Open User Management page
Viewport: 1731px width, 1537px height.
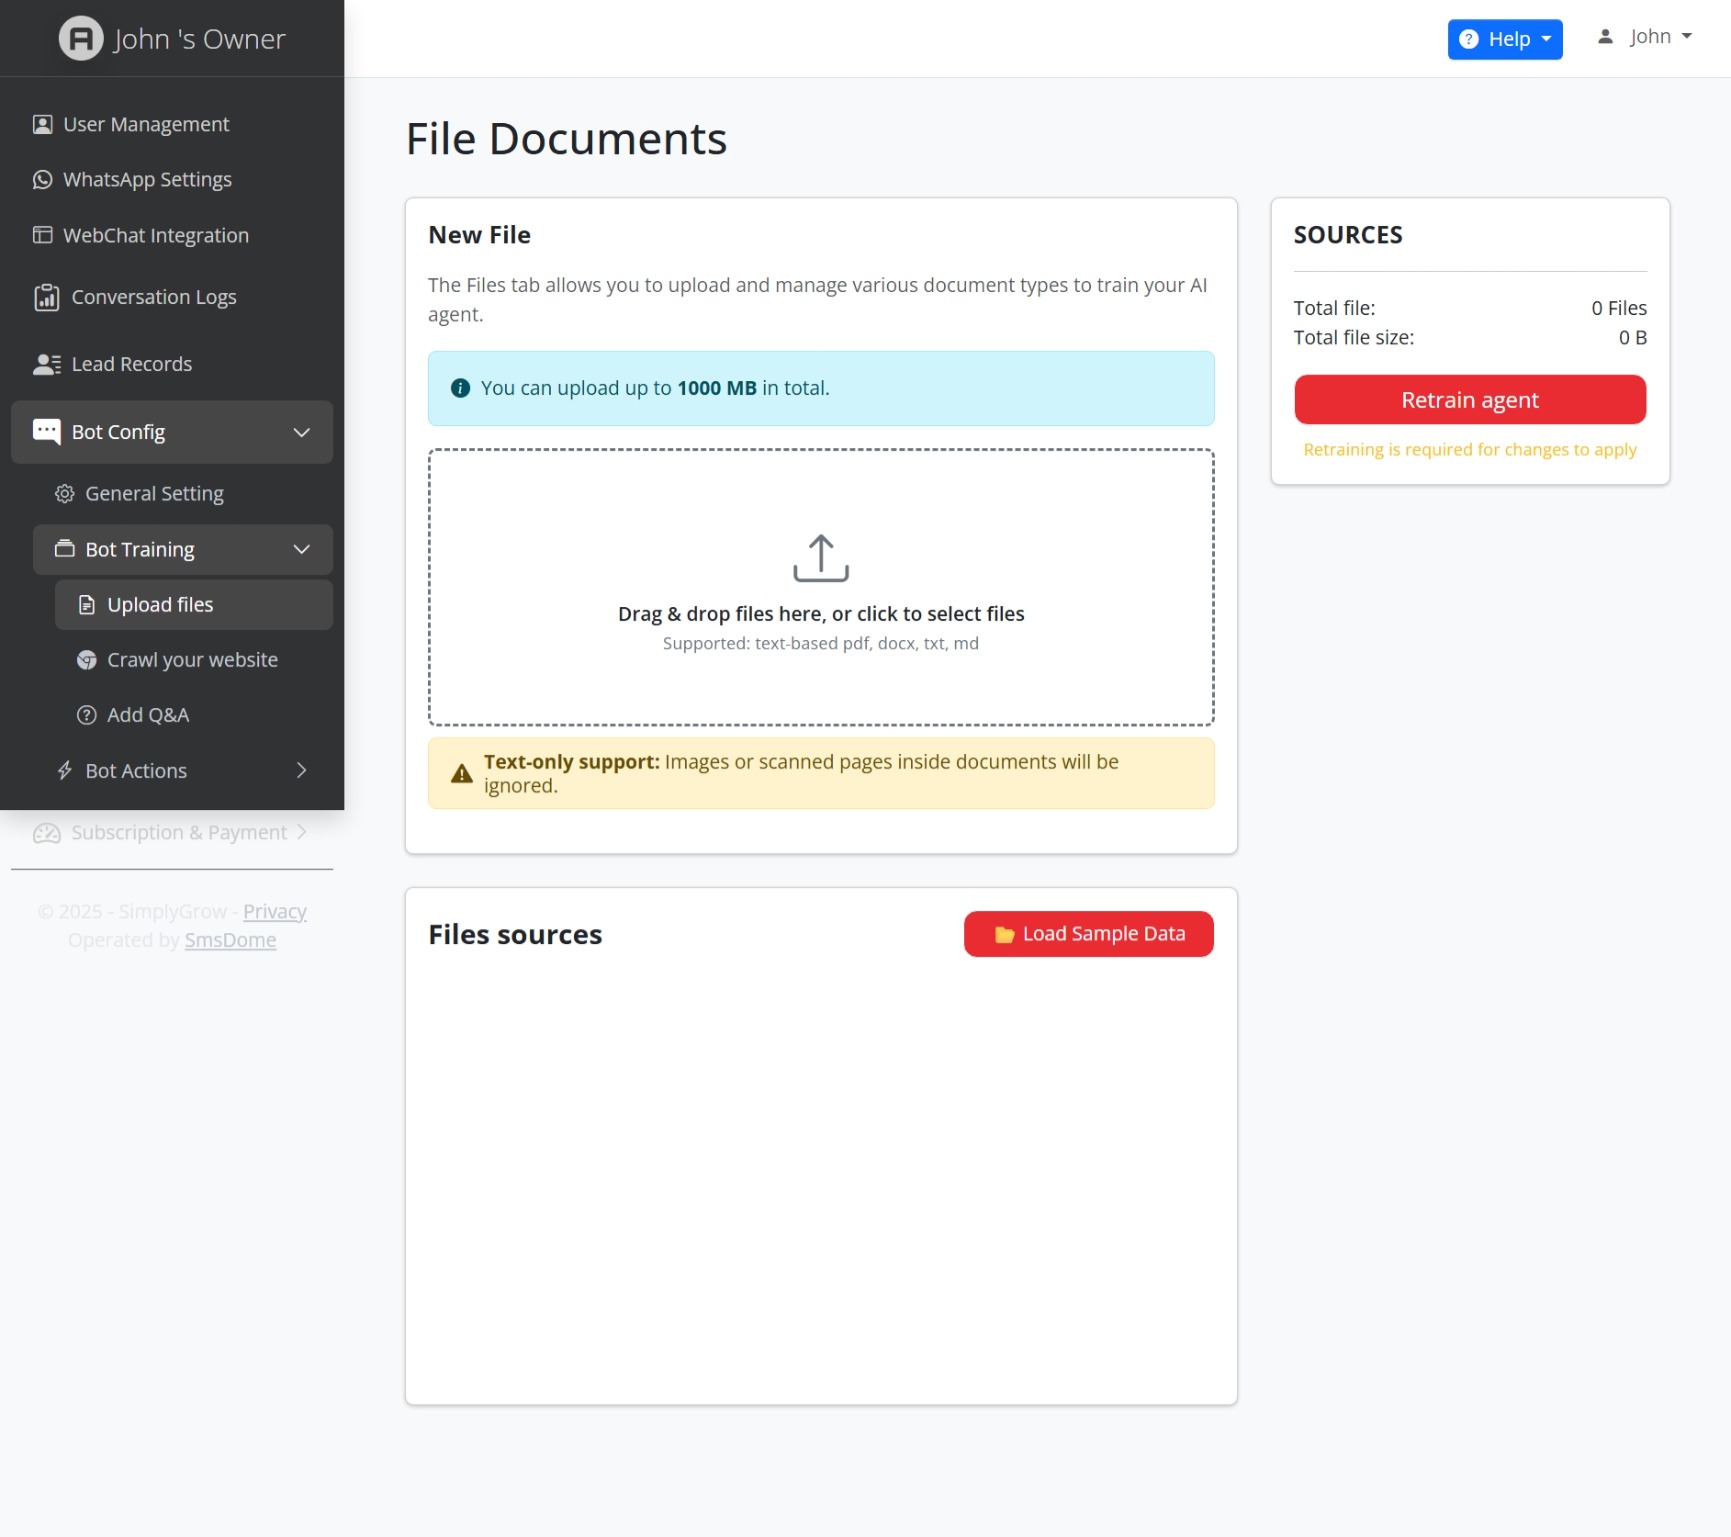tap(172, 124)
